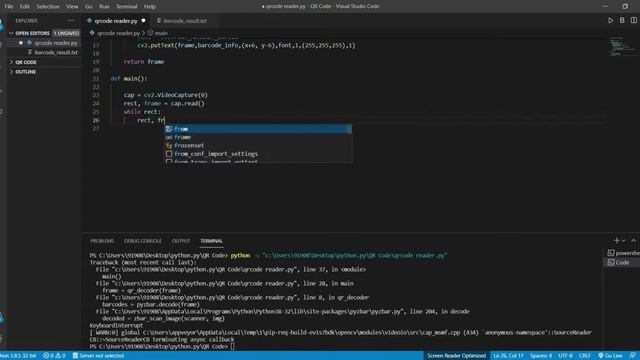Click the main symbol in the breadcrumb

161,33
